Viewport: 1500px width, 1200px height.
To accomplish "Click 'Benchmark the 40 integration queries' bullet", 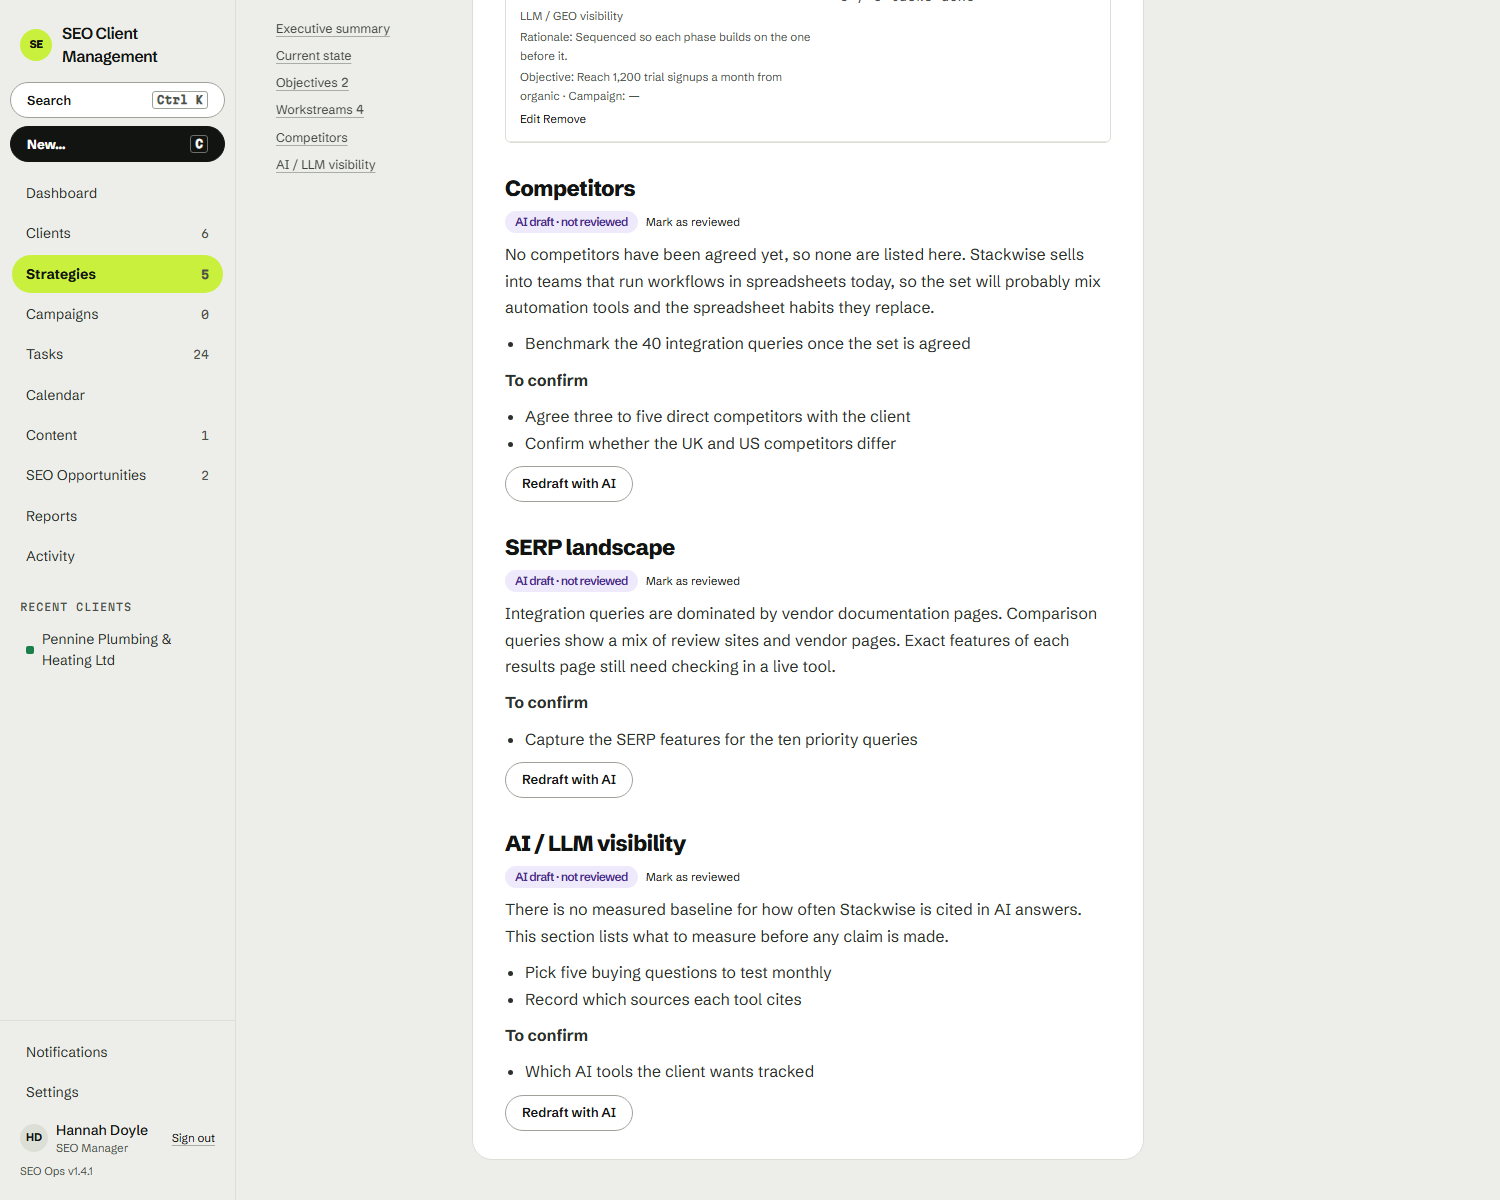I will coord(748,344).
